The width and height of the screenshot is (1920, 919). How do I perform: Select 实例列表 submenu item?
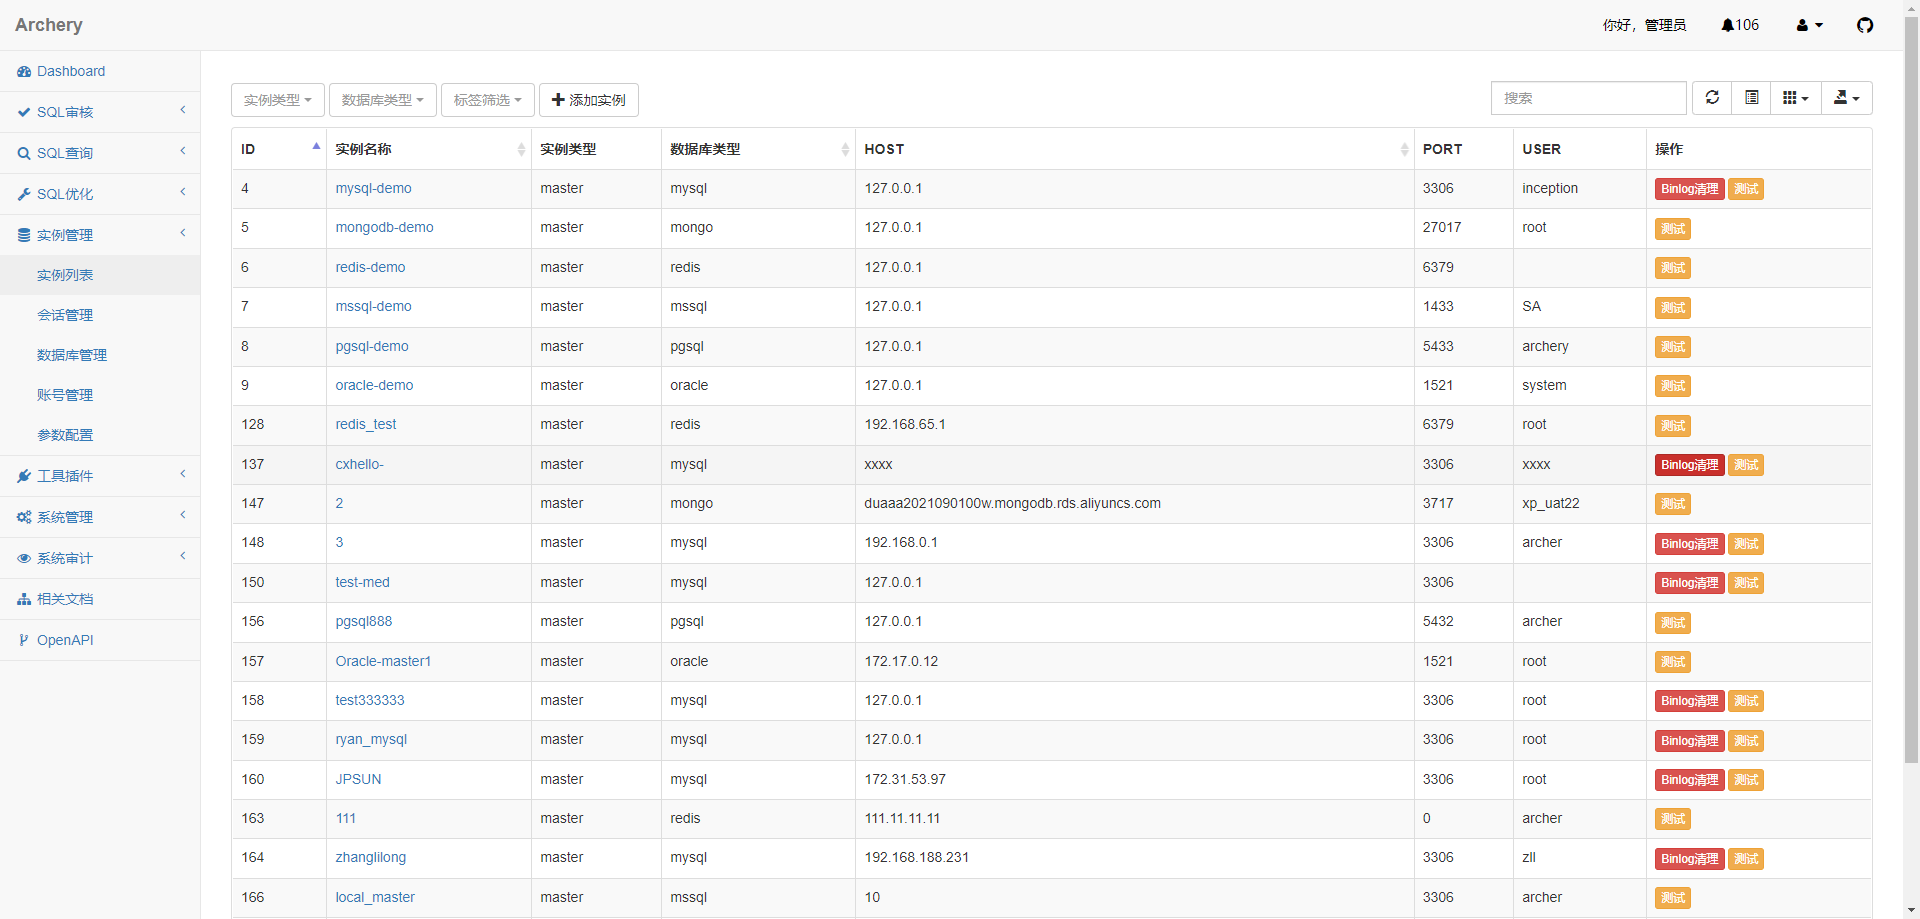pos(100,275)
